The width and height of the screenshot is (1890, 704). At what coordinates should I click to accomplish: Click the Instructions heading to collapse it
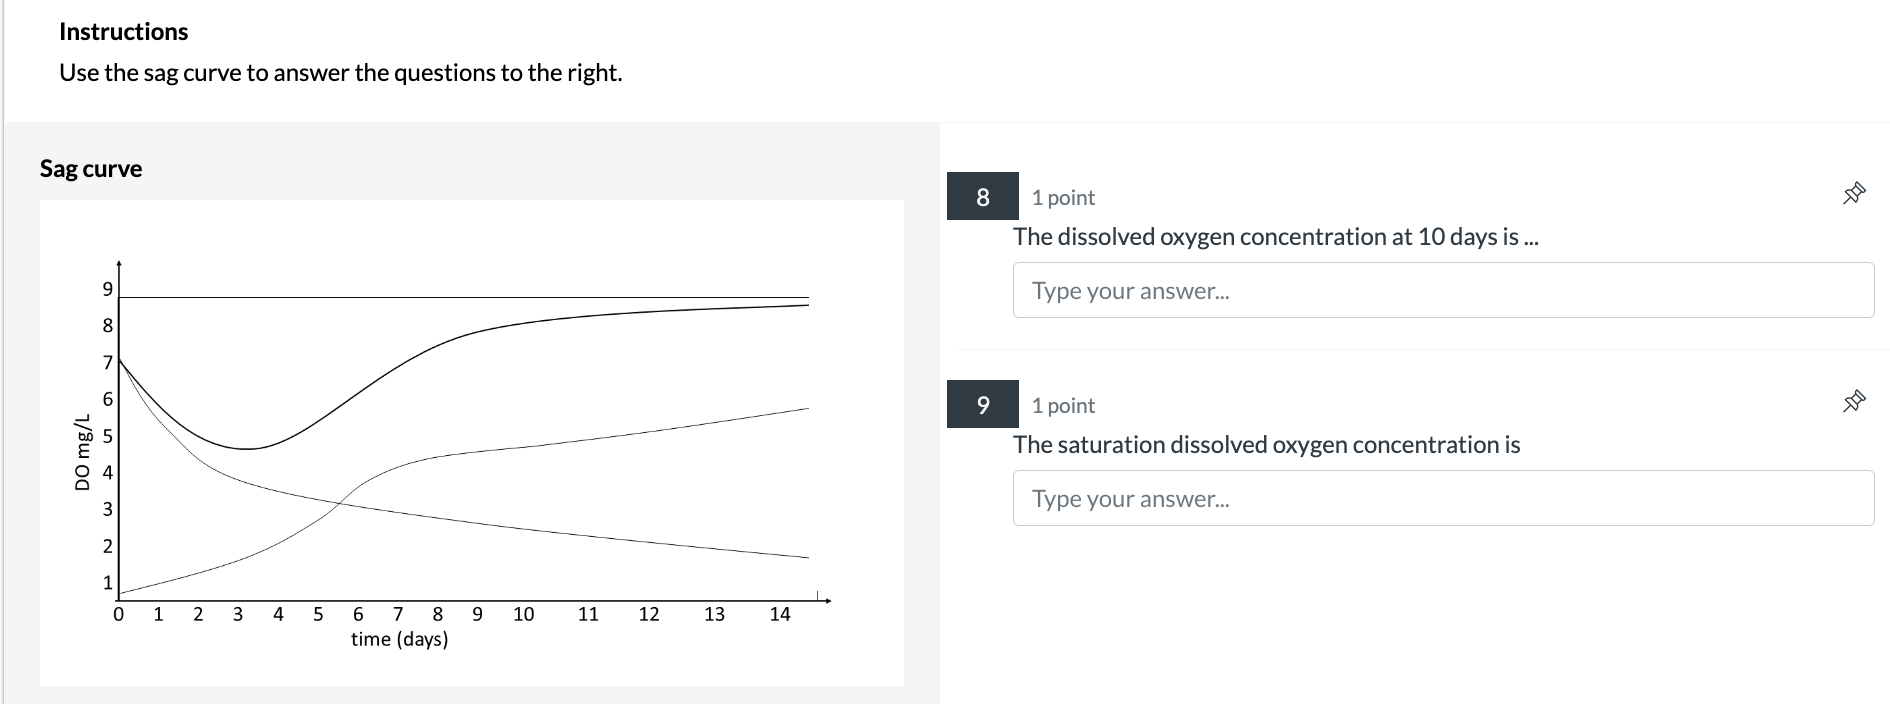coord(123,31)
